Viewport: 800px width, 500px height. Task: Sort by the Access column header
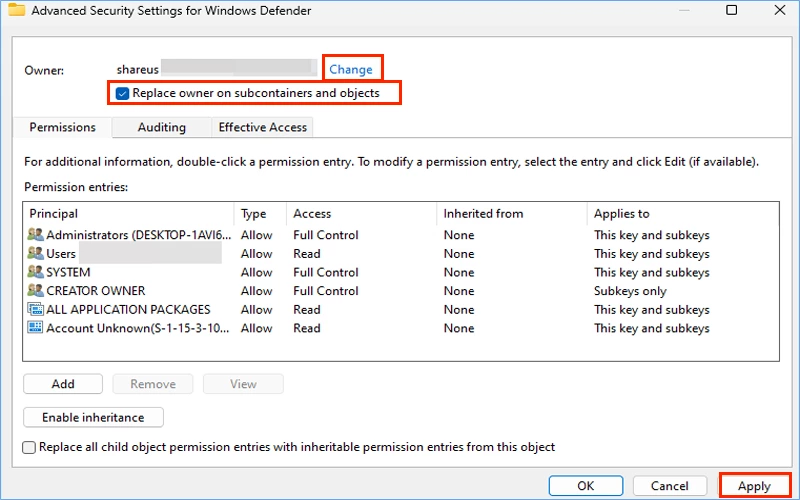point(362,213)
